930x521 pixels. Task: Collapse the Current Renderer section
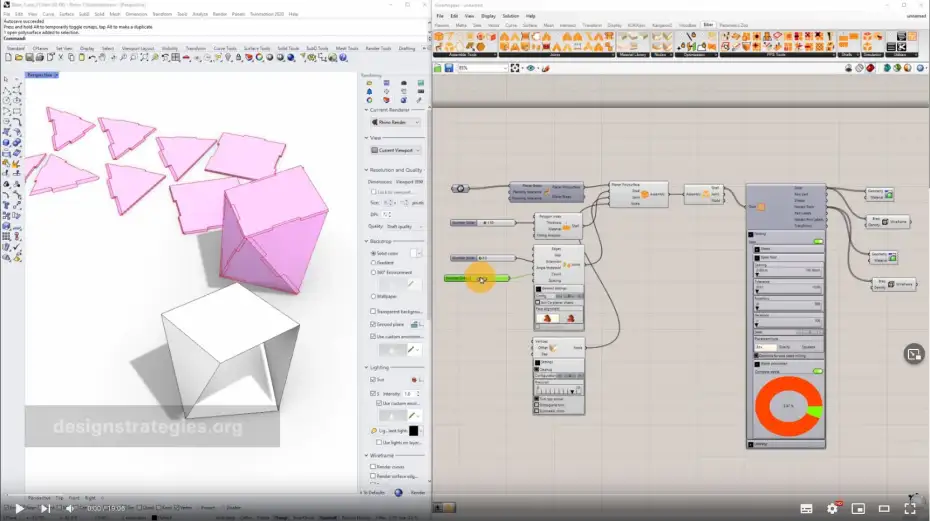366,110
